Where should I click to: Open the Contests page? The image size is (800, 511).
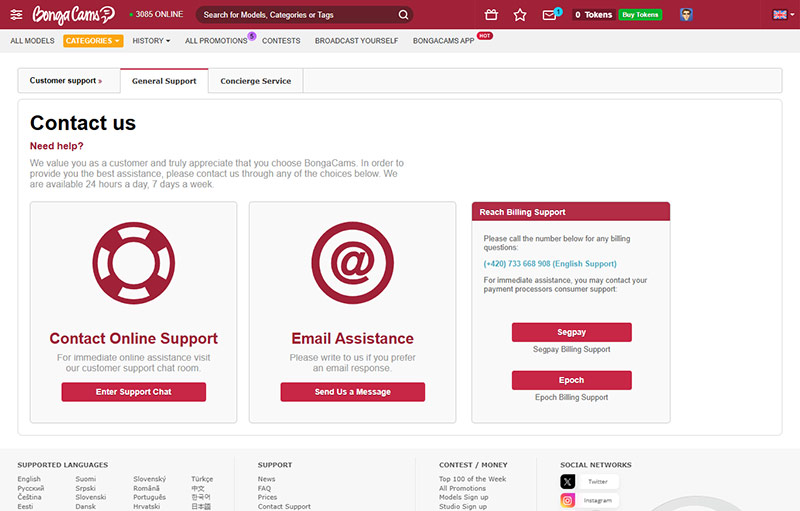(x=281, y=41)
